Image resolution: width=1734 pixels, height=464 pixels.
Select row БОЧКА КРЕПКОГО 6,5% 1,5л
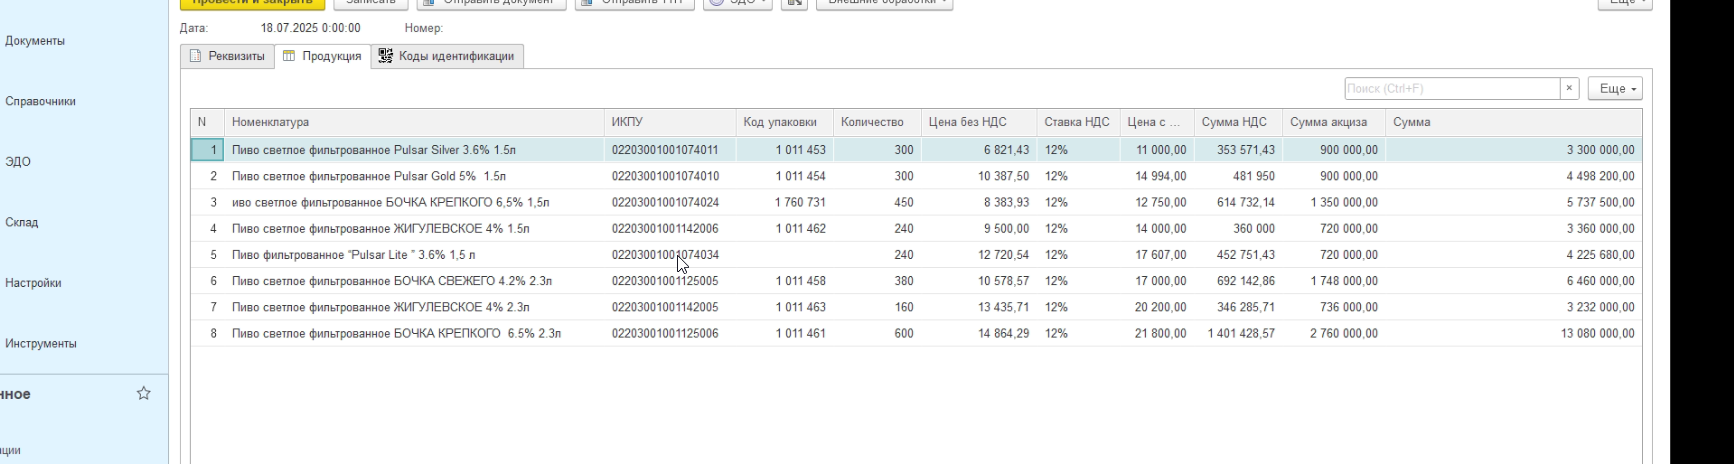(x=916, y=202)
